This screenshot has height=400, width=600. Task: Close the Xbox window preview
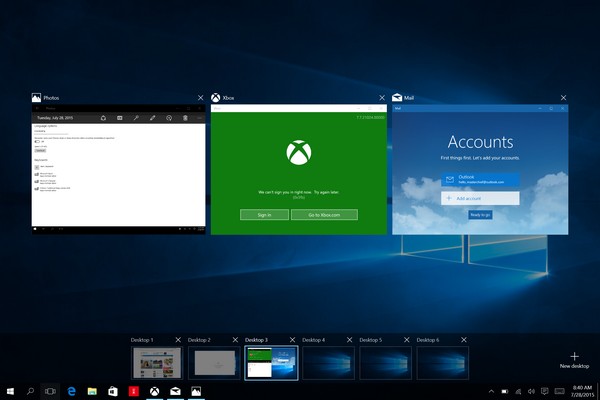(x=382, y=98)
